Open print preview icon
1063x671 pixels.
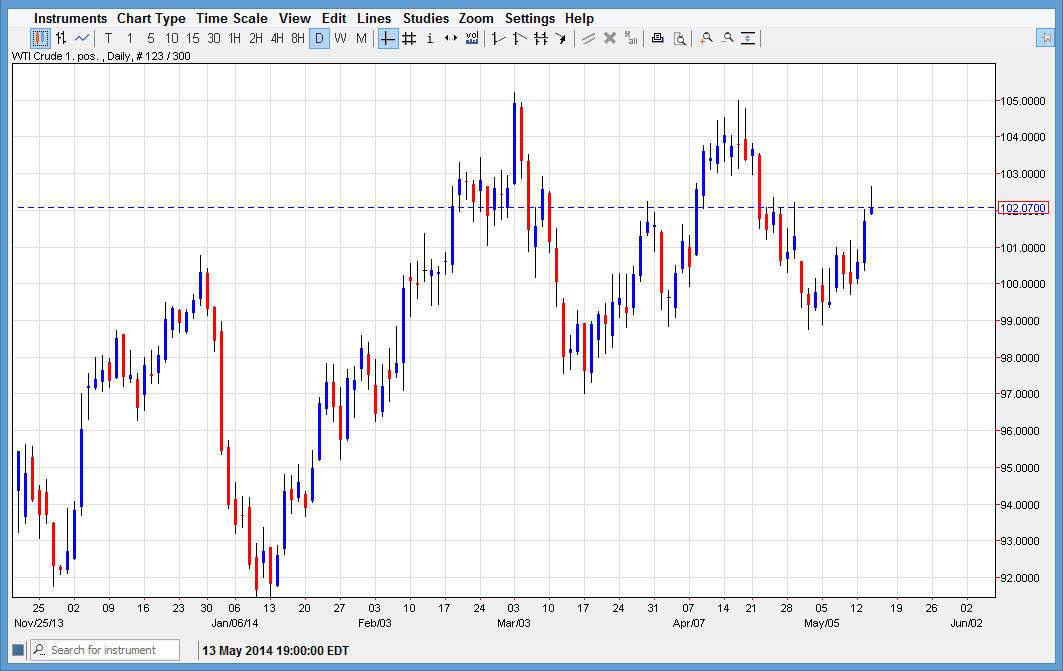click(679, 38)
